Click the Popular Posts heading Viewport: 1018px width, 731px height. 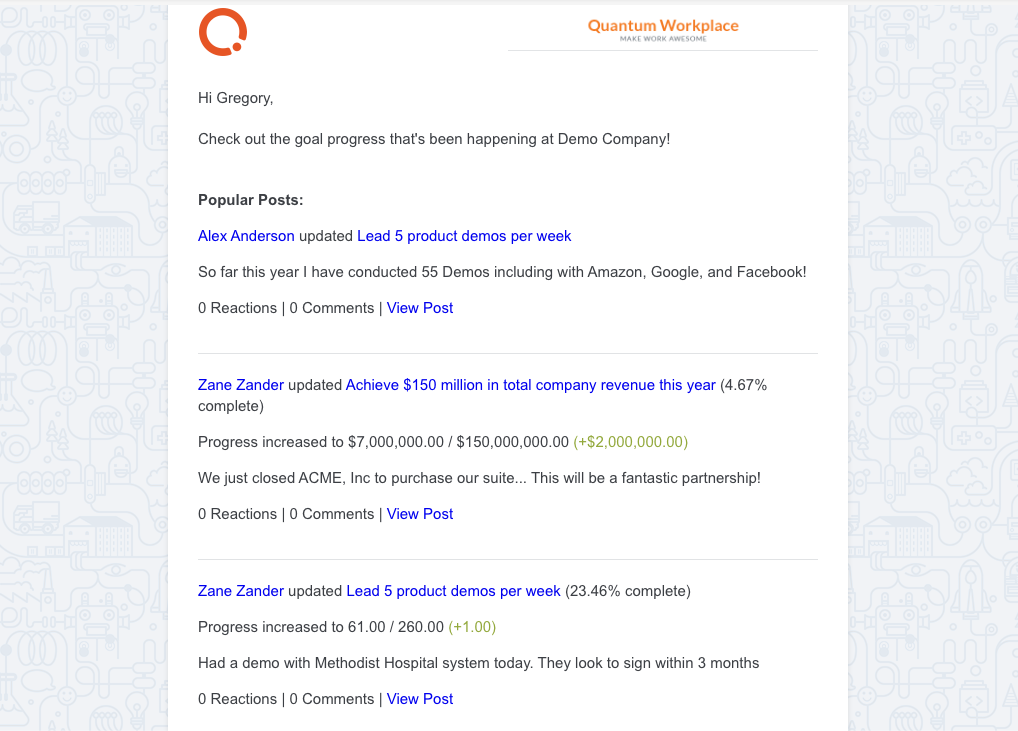click(x=251, y=200)
